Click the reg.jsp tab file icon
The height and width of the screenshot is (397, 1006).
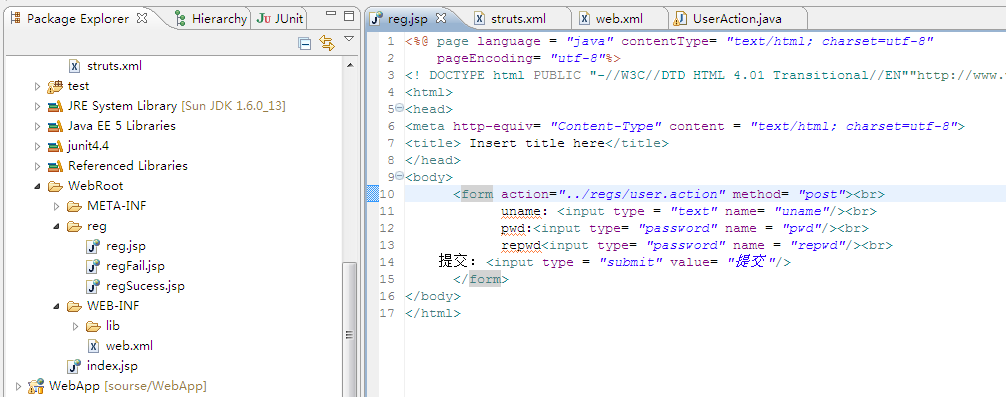[377, 19]
